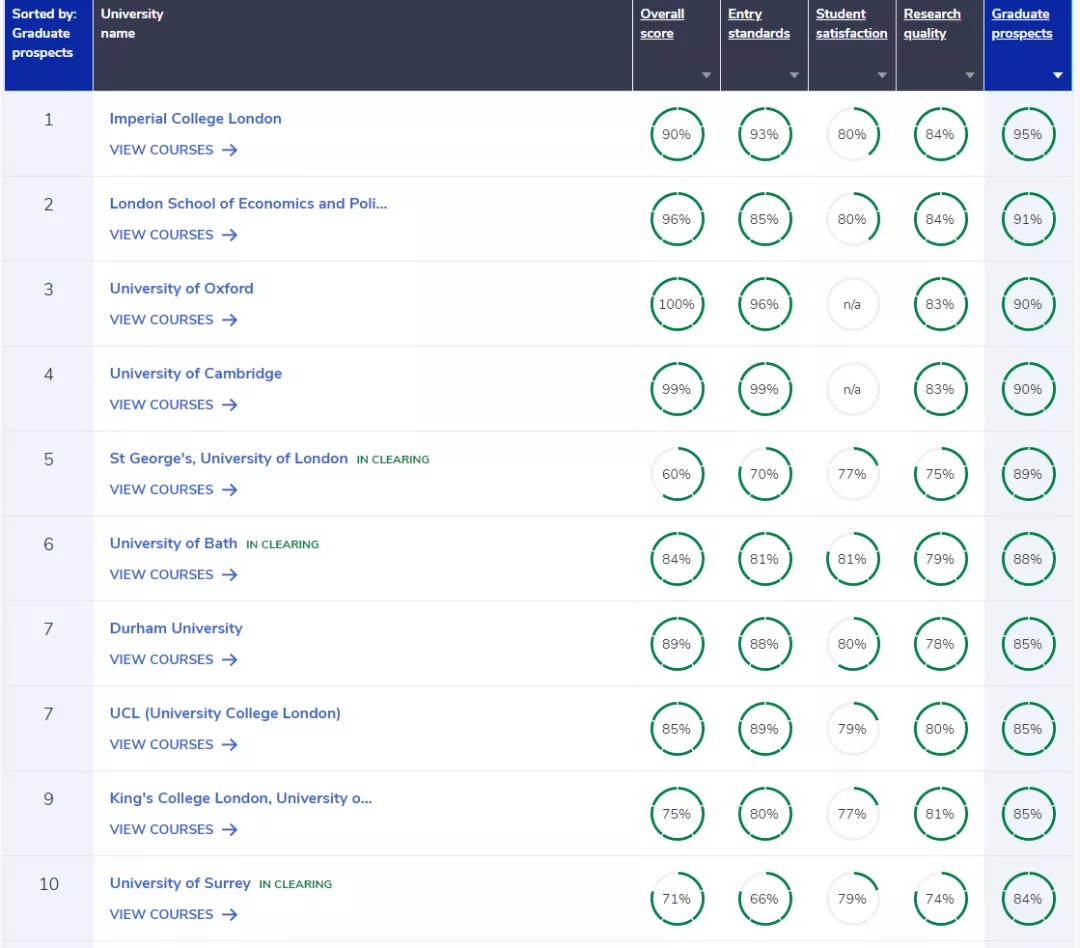
Task: Open the Research quality sort arrow
Action: click(970, 75)
